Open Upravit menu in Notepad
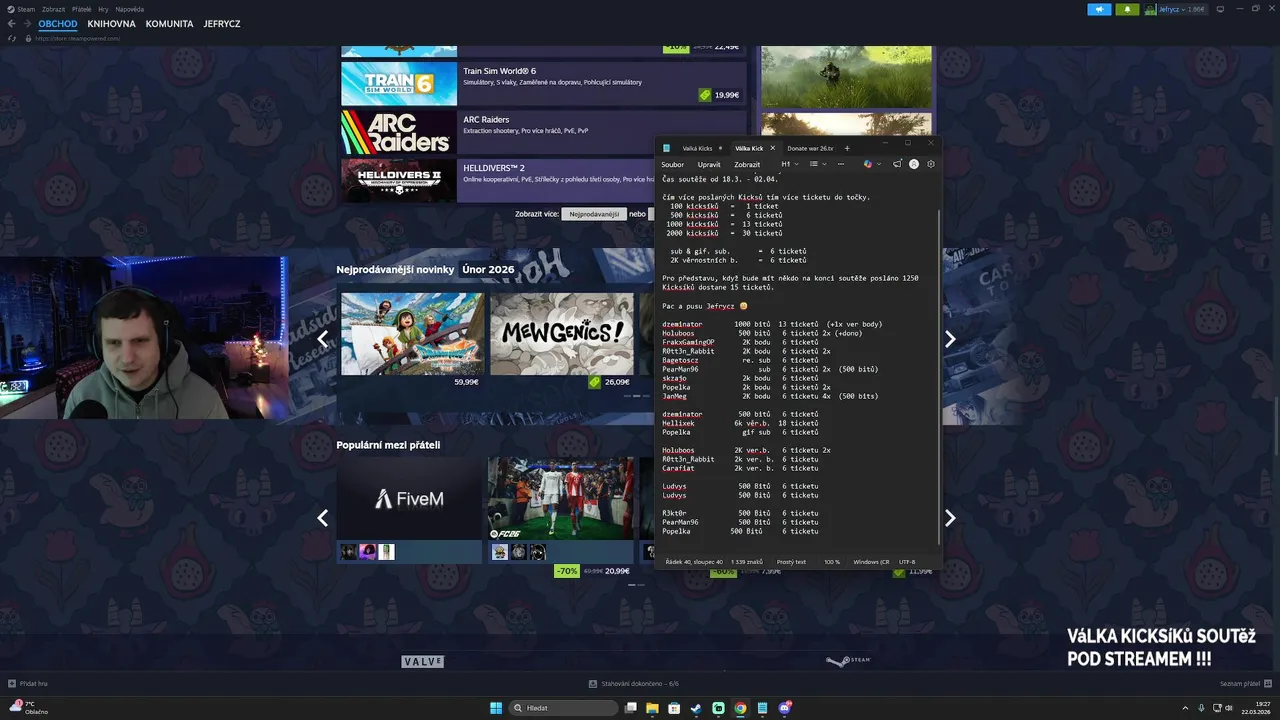 (x=709, y=164)
